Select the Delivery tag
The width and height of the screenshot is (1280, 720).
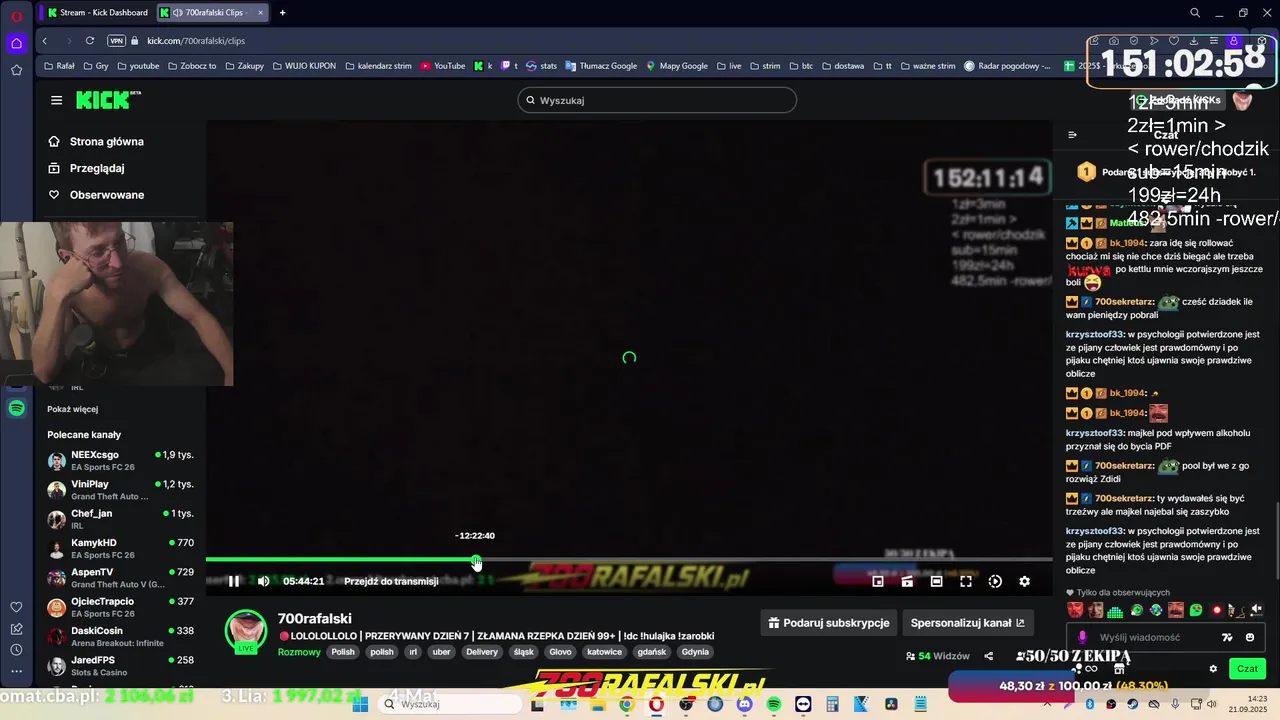pyautogui.click(x=482, y=652)
